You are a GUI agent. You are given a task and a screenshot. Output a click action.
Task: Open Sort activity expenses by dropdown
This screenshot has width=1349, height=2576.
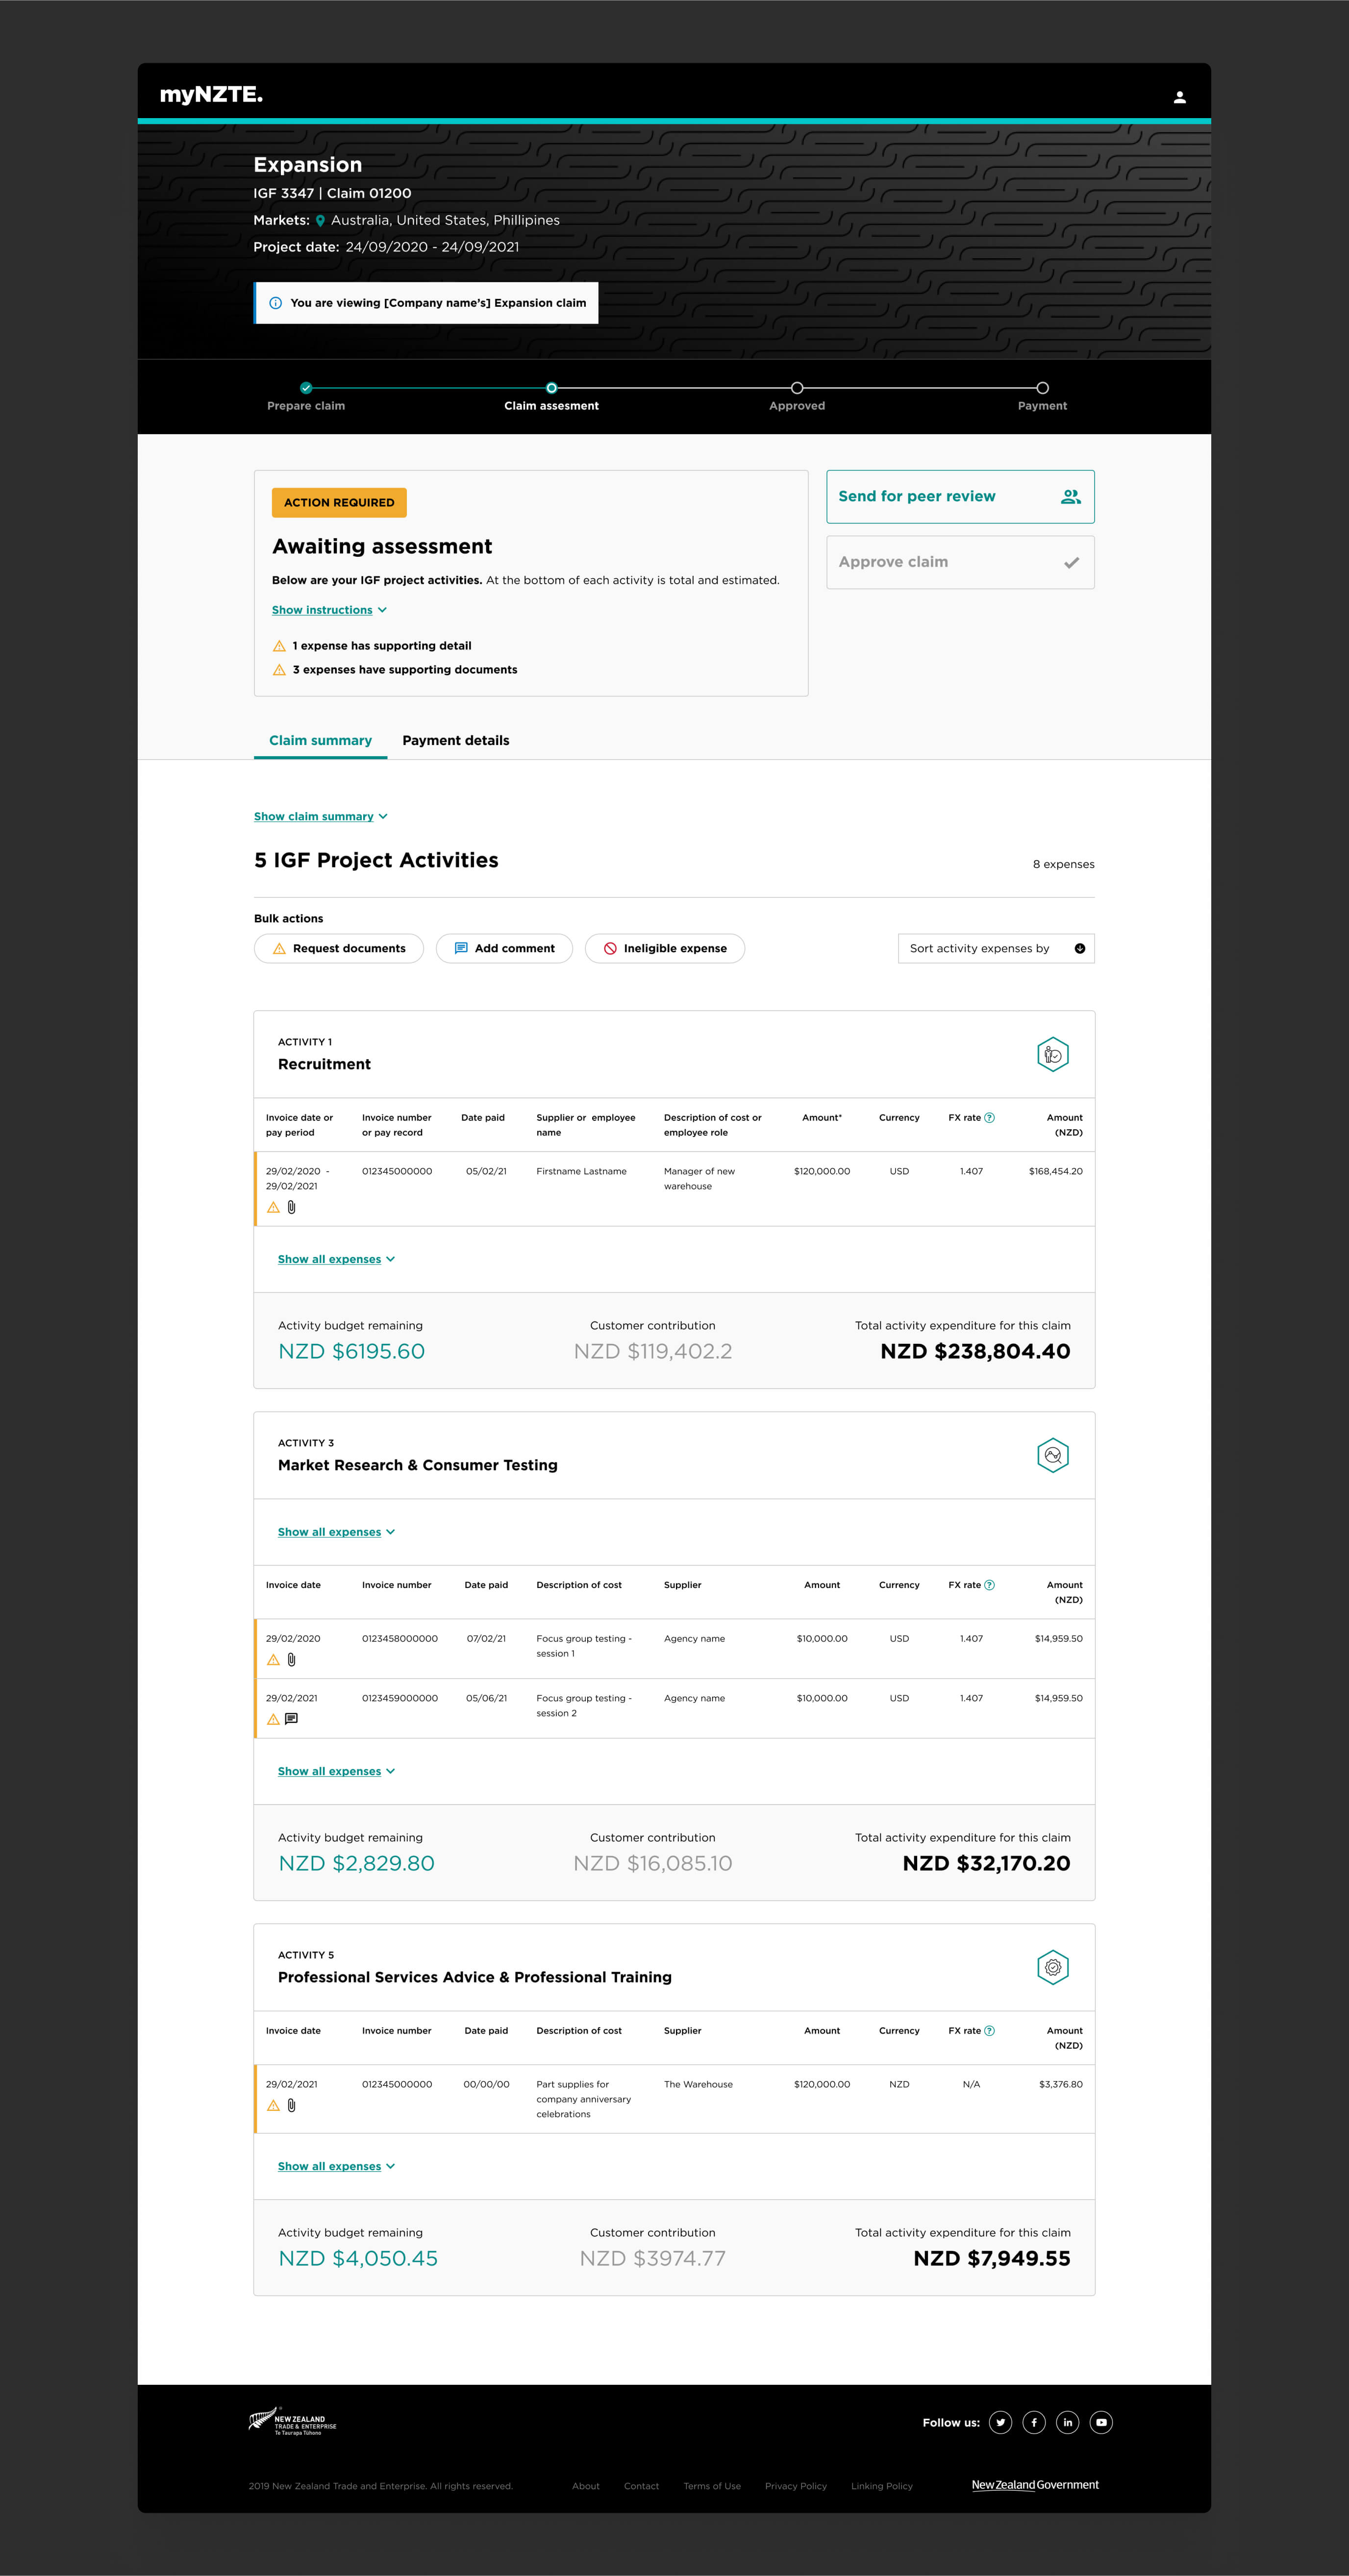[x=996, y=949]
